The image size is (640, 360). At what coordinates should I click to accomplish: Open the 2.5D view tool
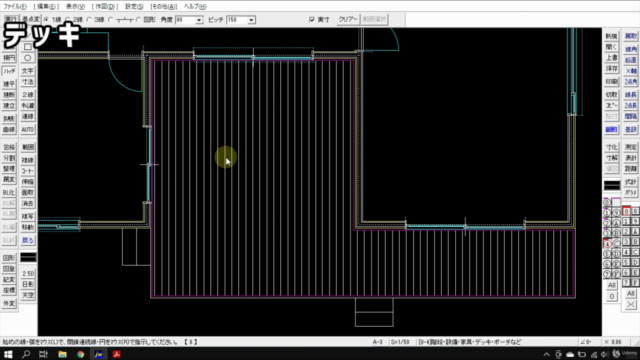[28, 273]
